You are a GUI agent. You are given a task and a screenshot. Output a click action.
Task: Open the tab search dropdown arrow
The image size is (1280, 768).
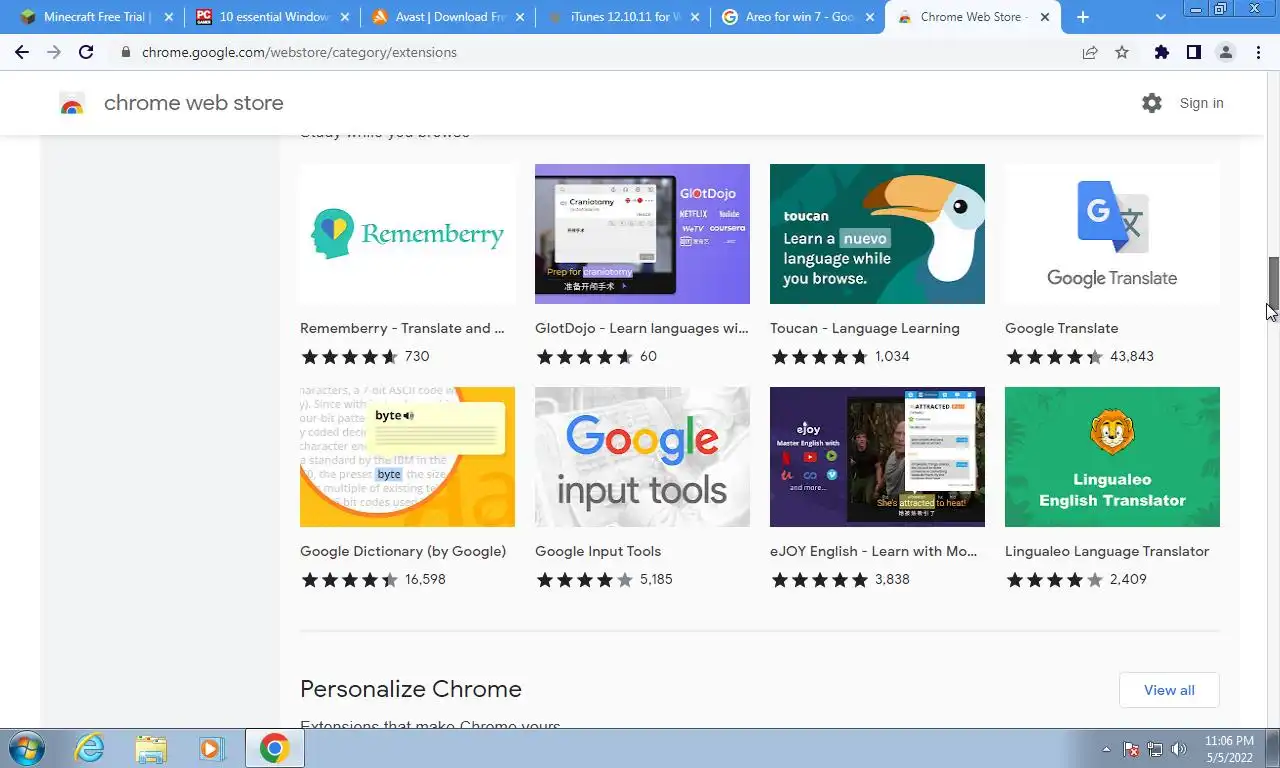click(1160, 17)
